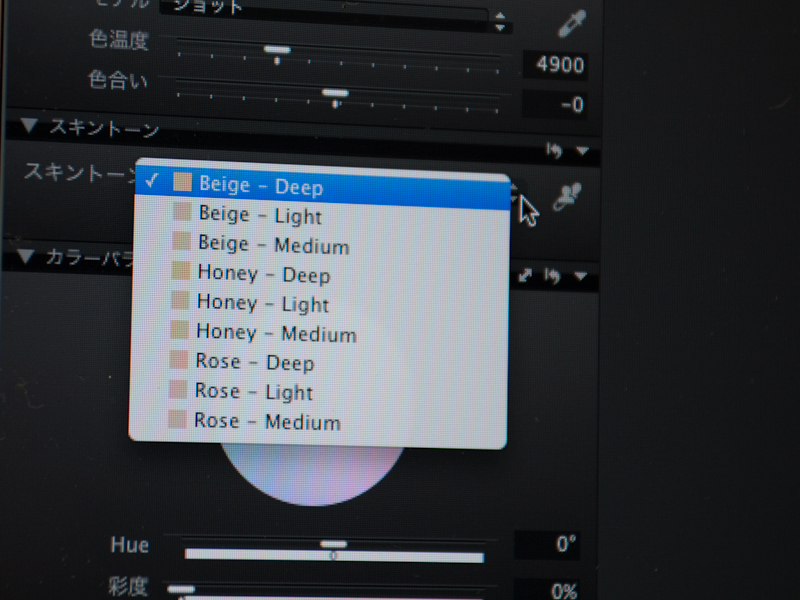This screenshot has width=800, height=600.
Task: Reset the スキントーン panel adjustments
Action: click(554, 151)
